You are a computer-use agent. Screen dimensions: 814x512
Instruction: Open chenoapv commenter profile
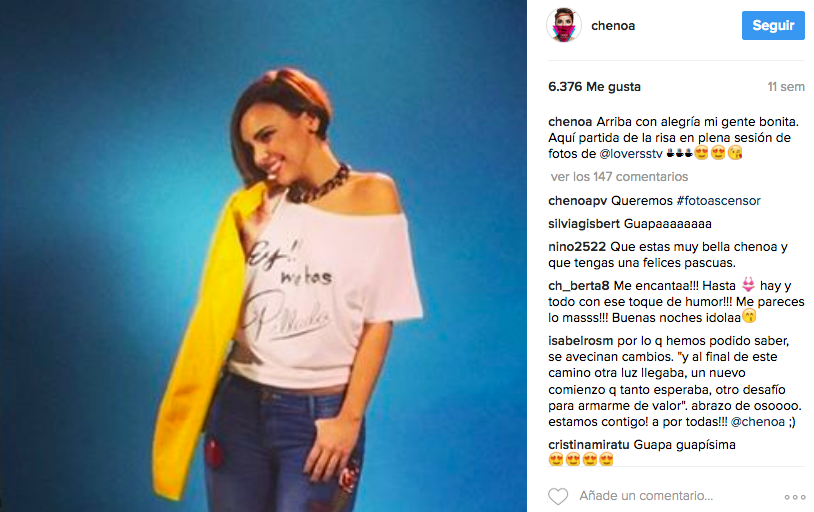tap(577, 201)
